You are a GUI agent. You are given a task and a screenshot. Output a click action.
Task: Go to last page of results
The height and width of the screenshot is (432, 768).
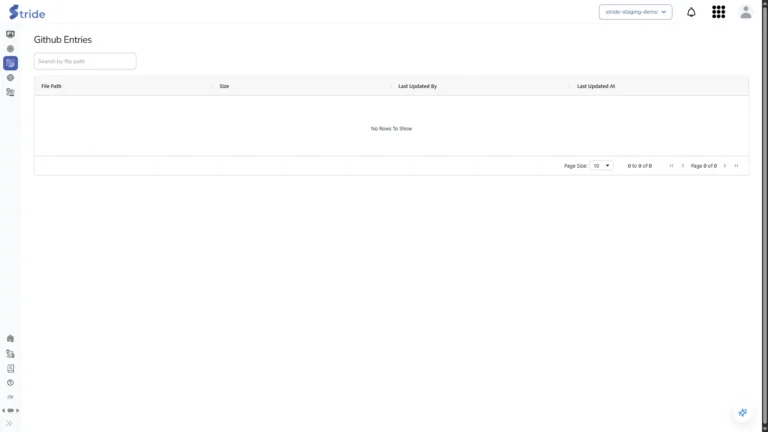pyautogui.click(x=736, y=166)
